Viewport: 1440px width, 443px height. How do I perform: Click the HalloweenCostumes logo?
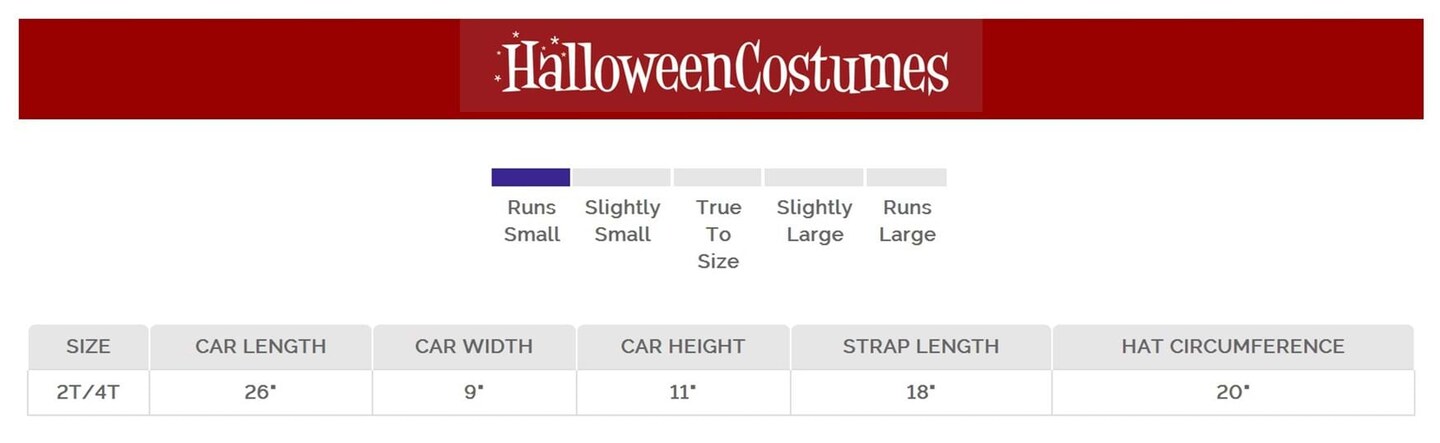[x=721, y=67]
